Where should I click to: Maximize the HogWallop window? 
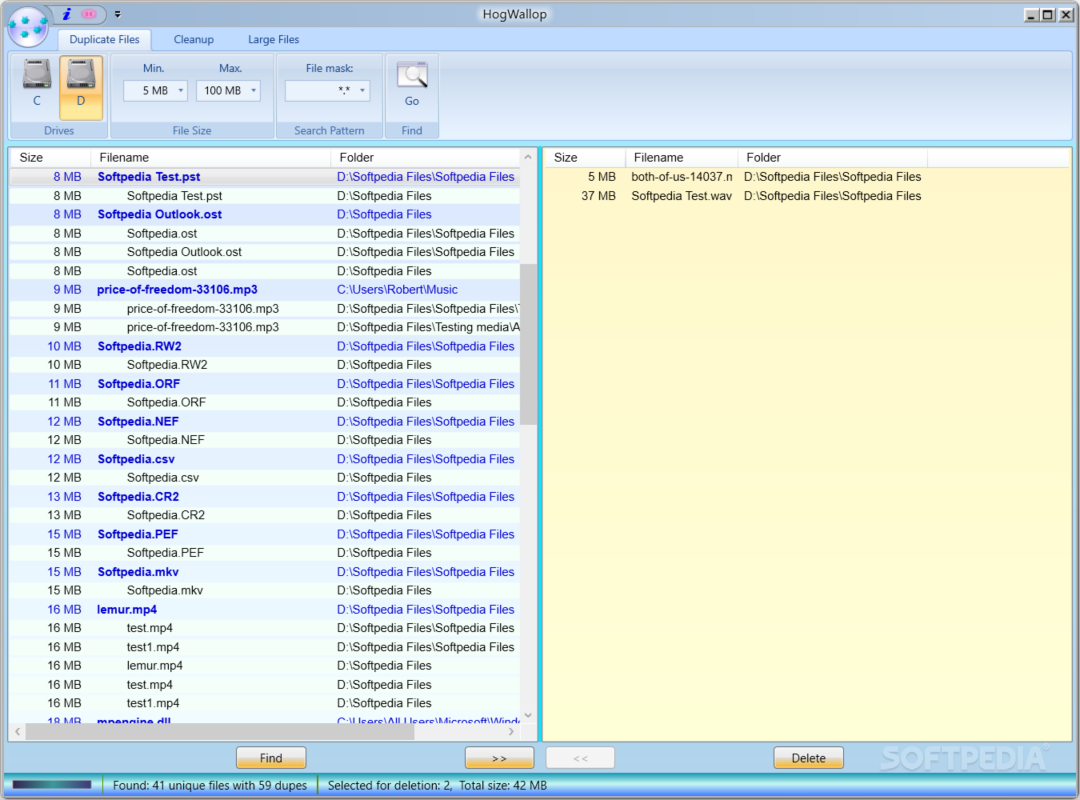pyautogui.click(x=1048, y=14)
